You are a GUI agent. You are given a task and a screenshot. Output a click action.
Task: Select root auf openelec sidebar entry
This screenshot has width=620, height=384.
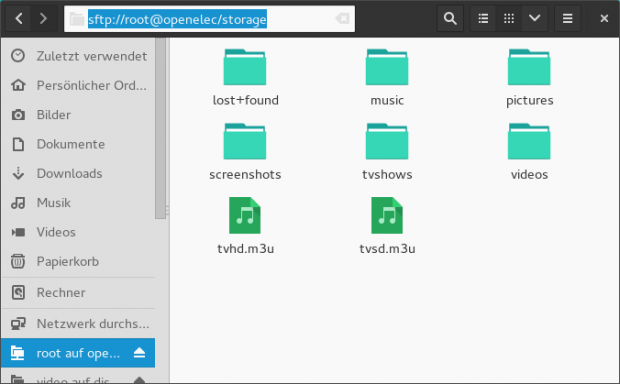click(78, 353)
